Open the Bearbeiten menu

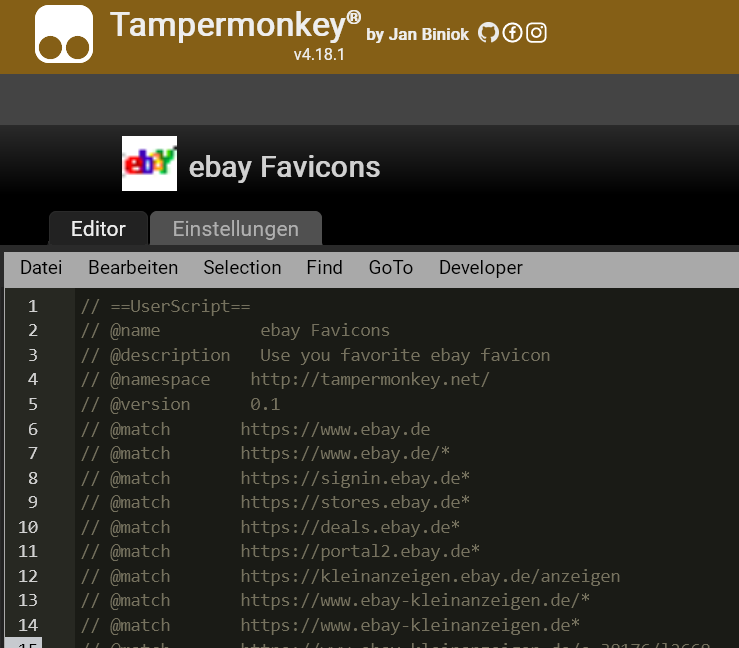(133, 267)
